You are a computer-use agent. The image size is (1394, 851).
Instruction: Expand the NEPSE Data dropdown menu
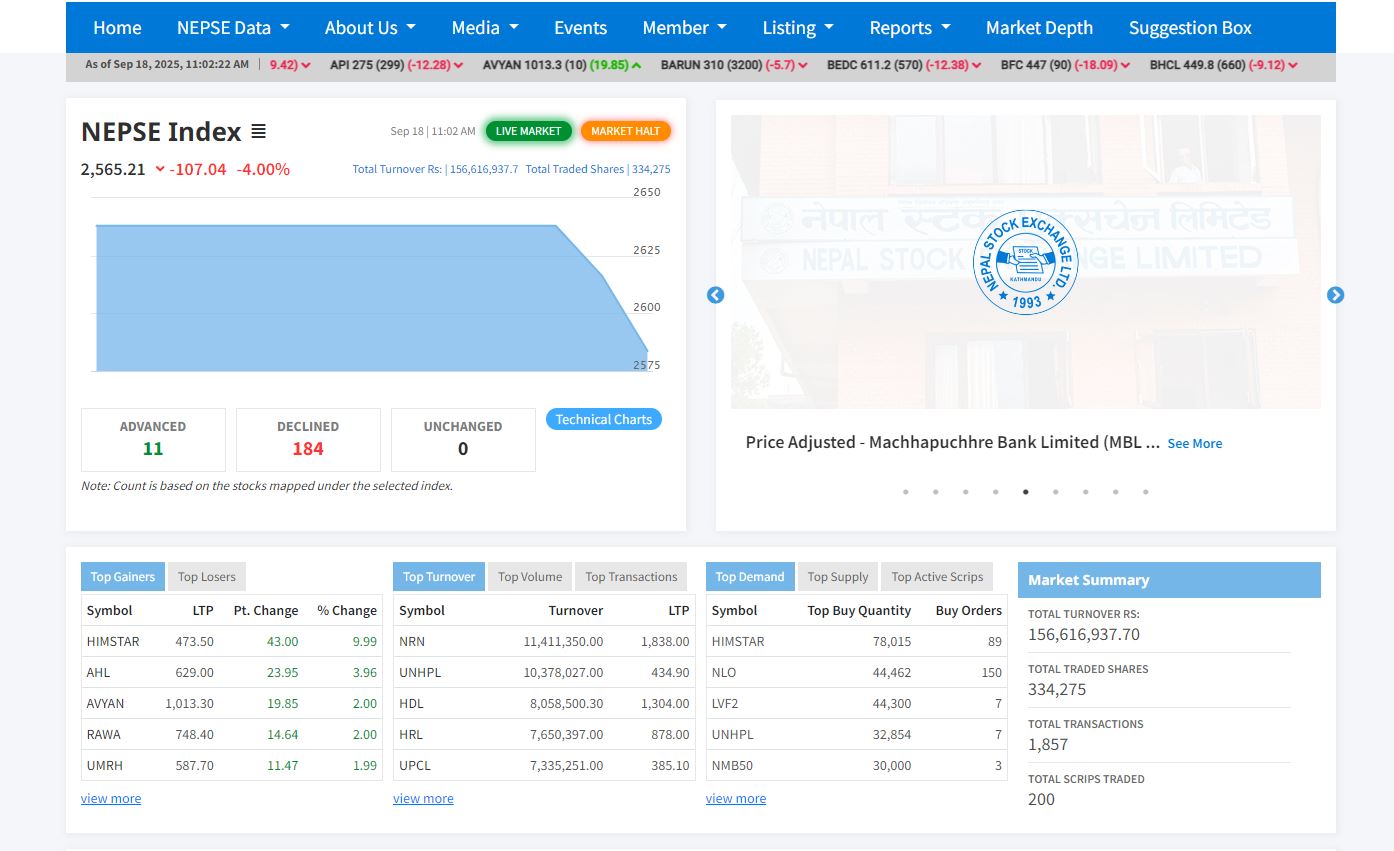coord(233,28)
